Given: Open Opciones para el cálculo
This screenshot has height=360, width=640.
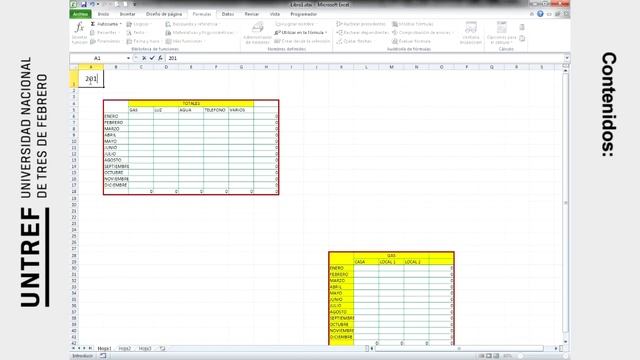Looking at the screenshot, I should (502, 33).
